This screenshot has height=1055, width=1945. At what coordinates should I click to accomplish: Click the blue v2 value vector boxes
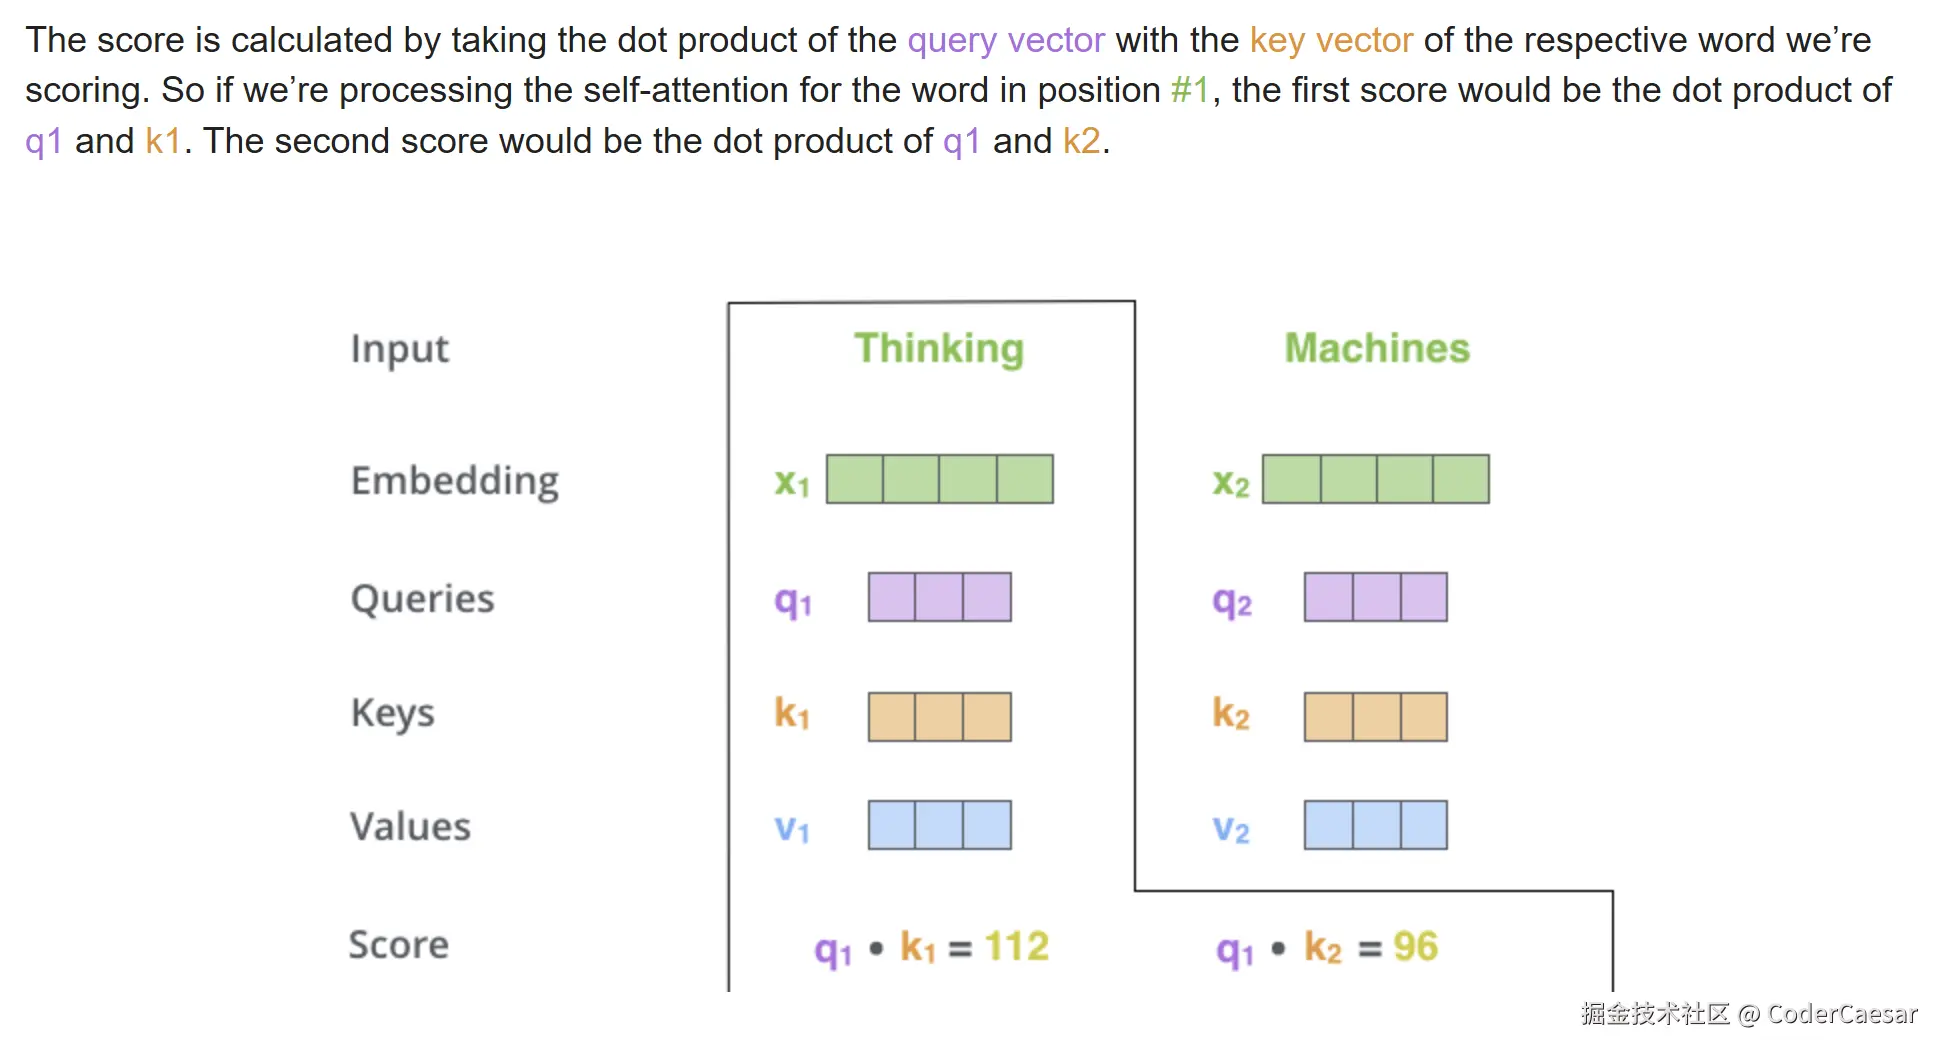point(1375,825)
